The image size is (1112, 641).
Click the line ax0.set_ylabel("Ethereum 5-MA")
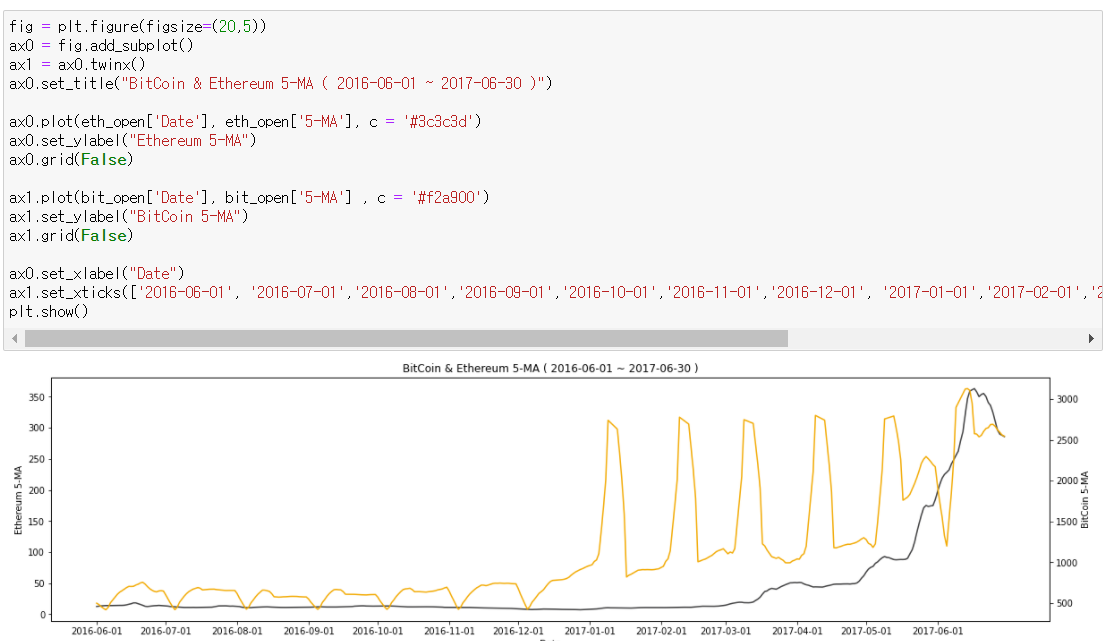point(133,140)
